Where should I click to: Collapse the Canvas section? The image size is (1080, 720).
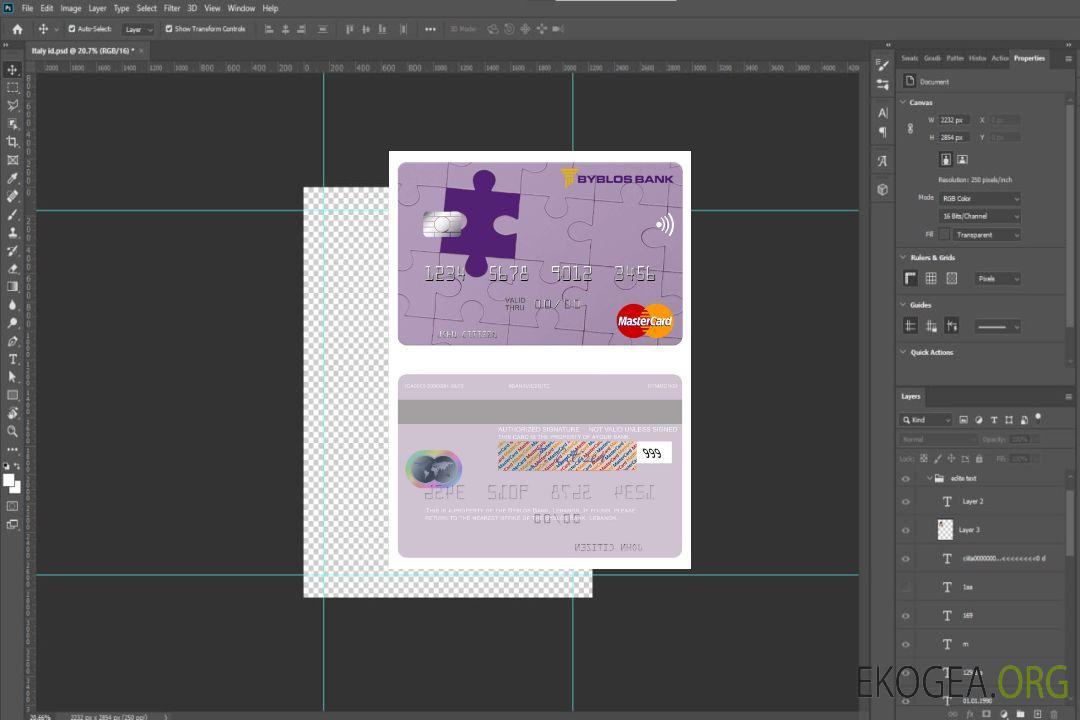click(x=903, y=102)
